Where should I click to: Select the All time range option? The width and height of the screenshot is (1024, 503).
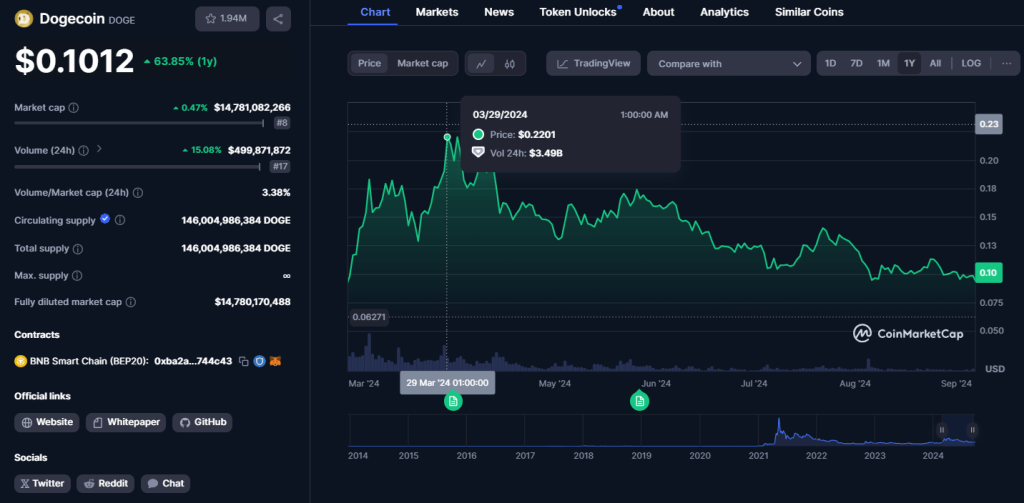[935, 63]
